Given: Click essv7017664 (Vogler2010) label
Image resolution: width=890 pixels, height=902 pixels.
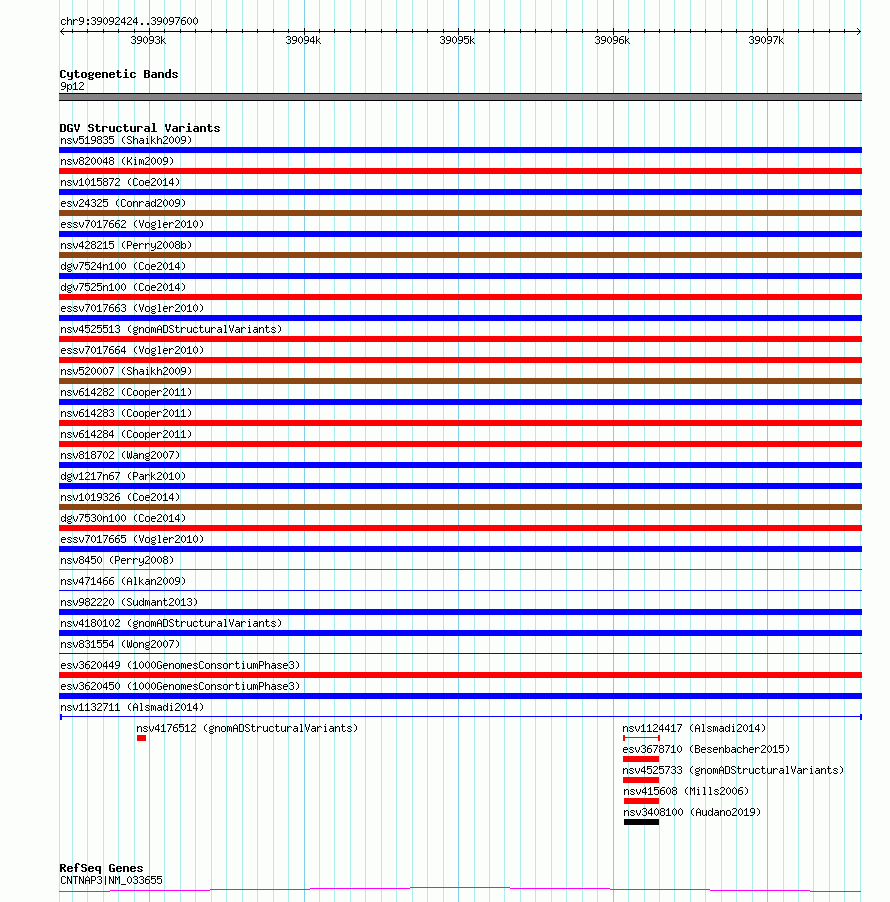Looking at the screenshot, I should 132,350.
